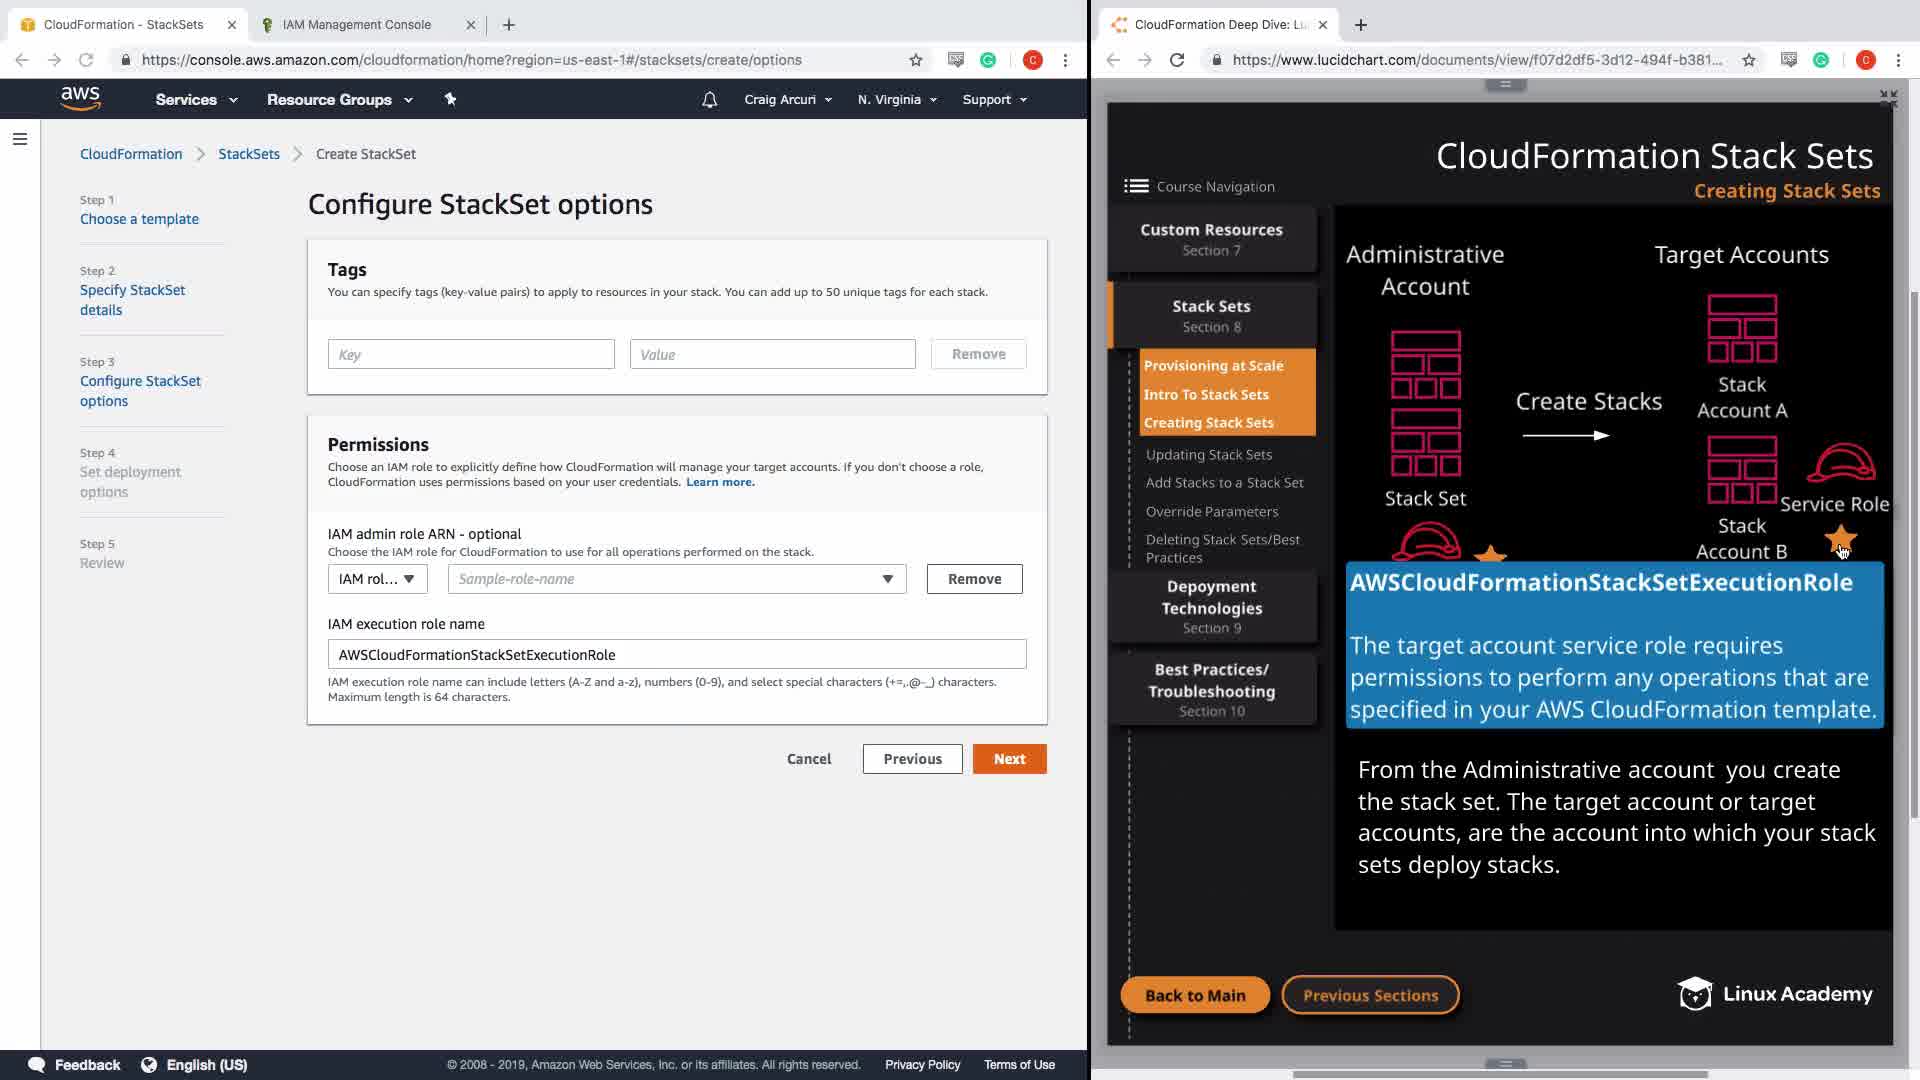The image size is (1920, 1080).
Task: Open the Updating Stack Sets section
Action: click(1209, 454)
